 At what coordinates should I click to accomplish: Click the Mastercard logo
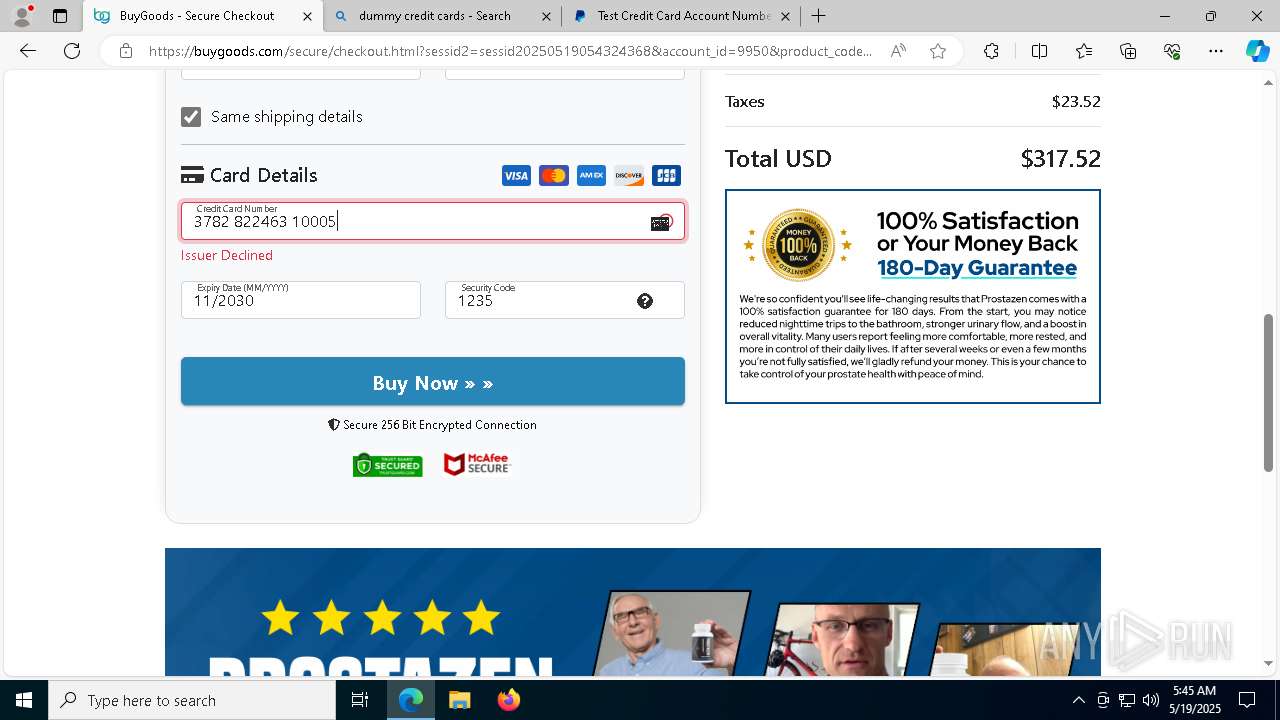[x=554, y=176]
